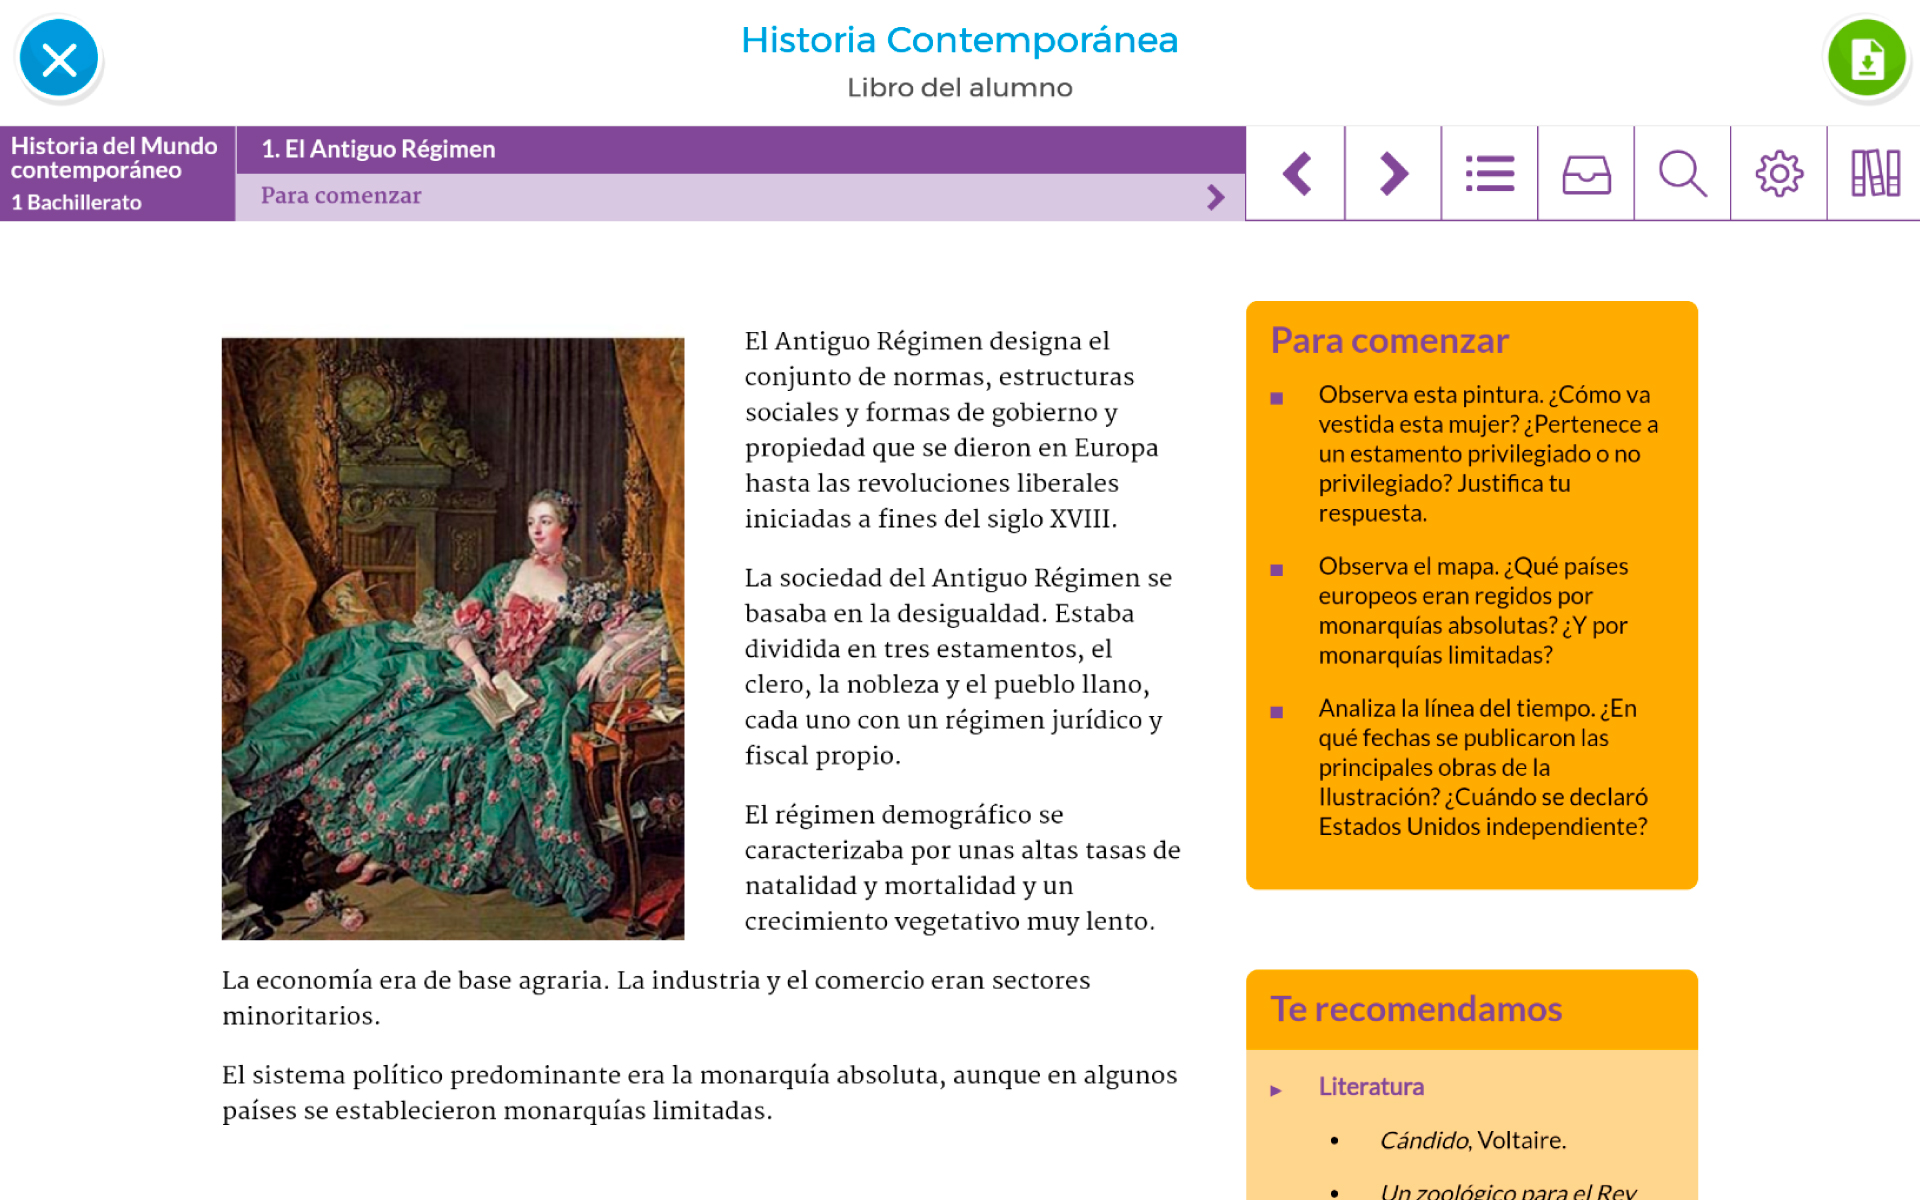Click paragraph starting 'El Antiguo Régimen designa'

(x=951, y=430)
